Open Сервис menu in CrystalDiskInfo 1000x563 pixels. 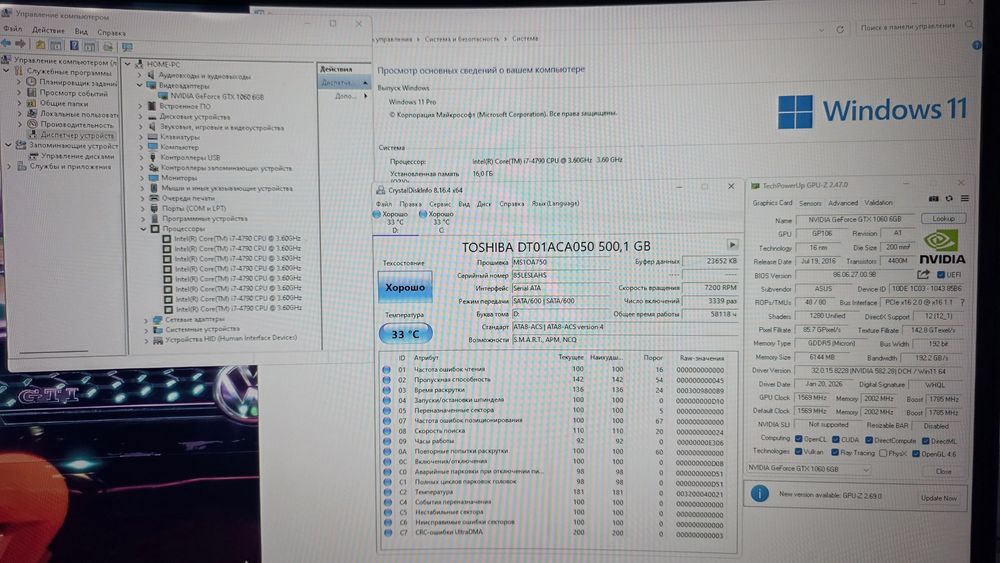click(440, 204)
